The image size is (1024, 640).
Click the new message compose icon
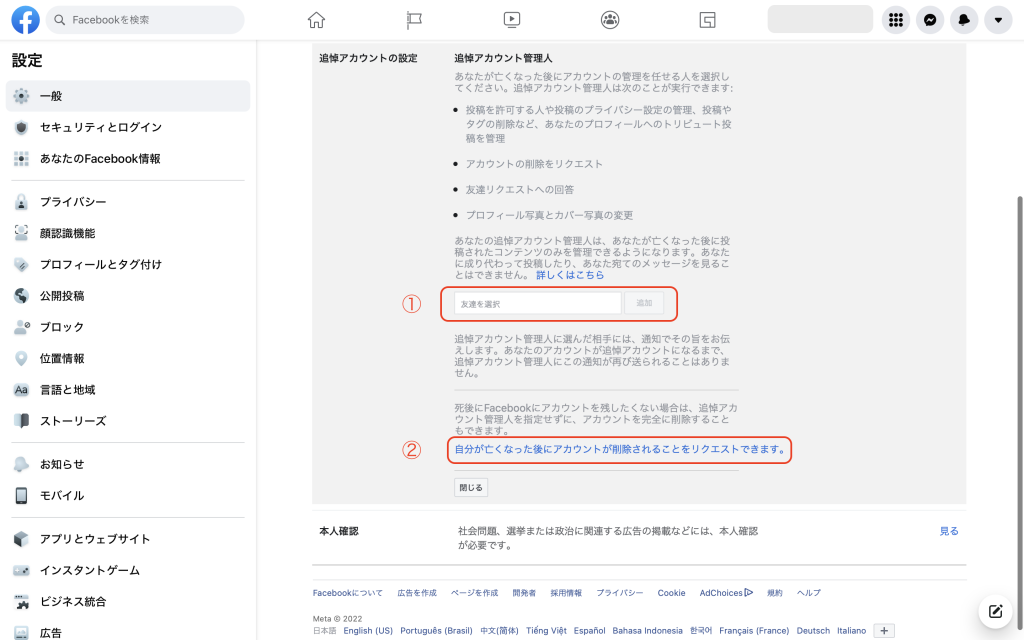pyautogui.click(x=995, y=611)
